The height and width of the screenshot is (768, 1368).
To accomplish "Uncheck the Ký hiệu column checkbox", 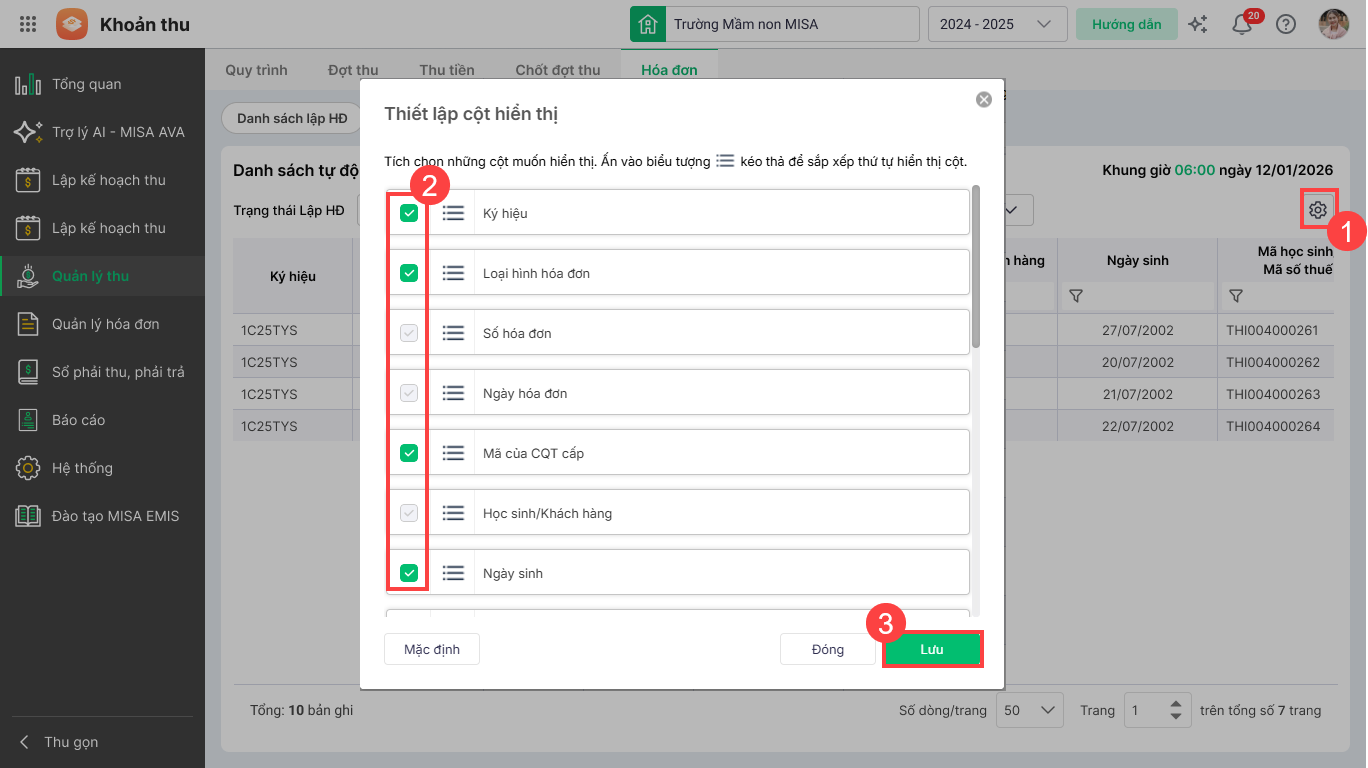I will click(x=409, y=213).
